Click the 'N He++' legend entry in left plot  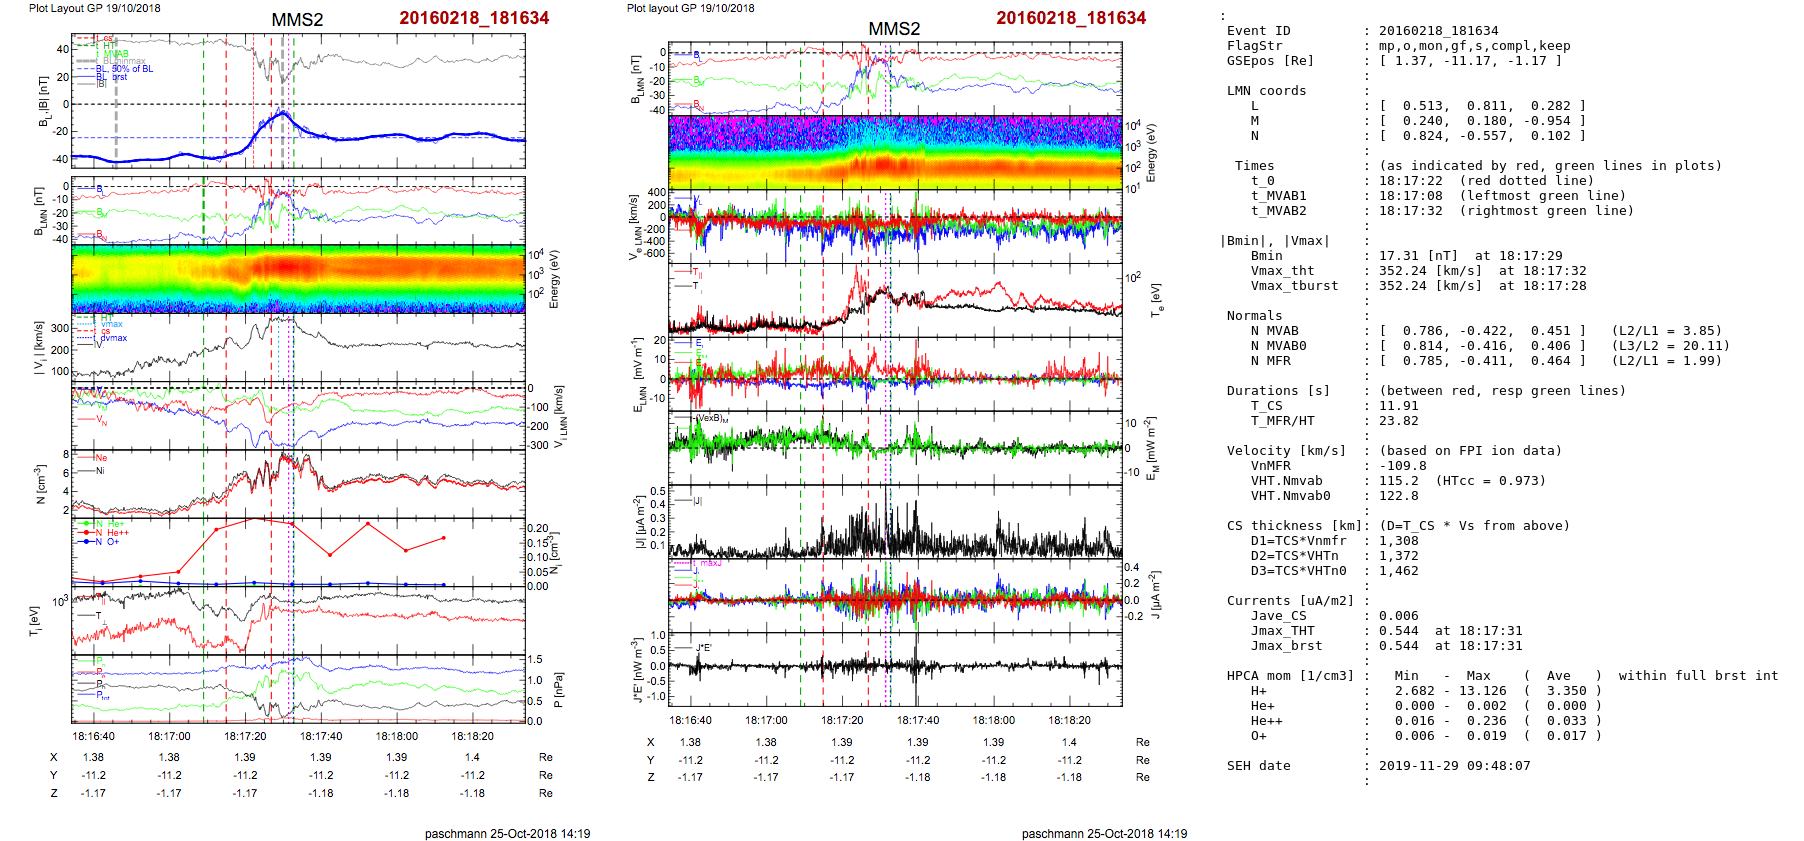point(112,533)
